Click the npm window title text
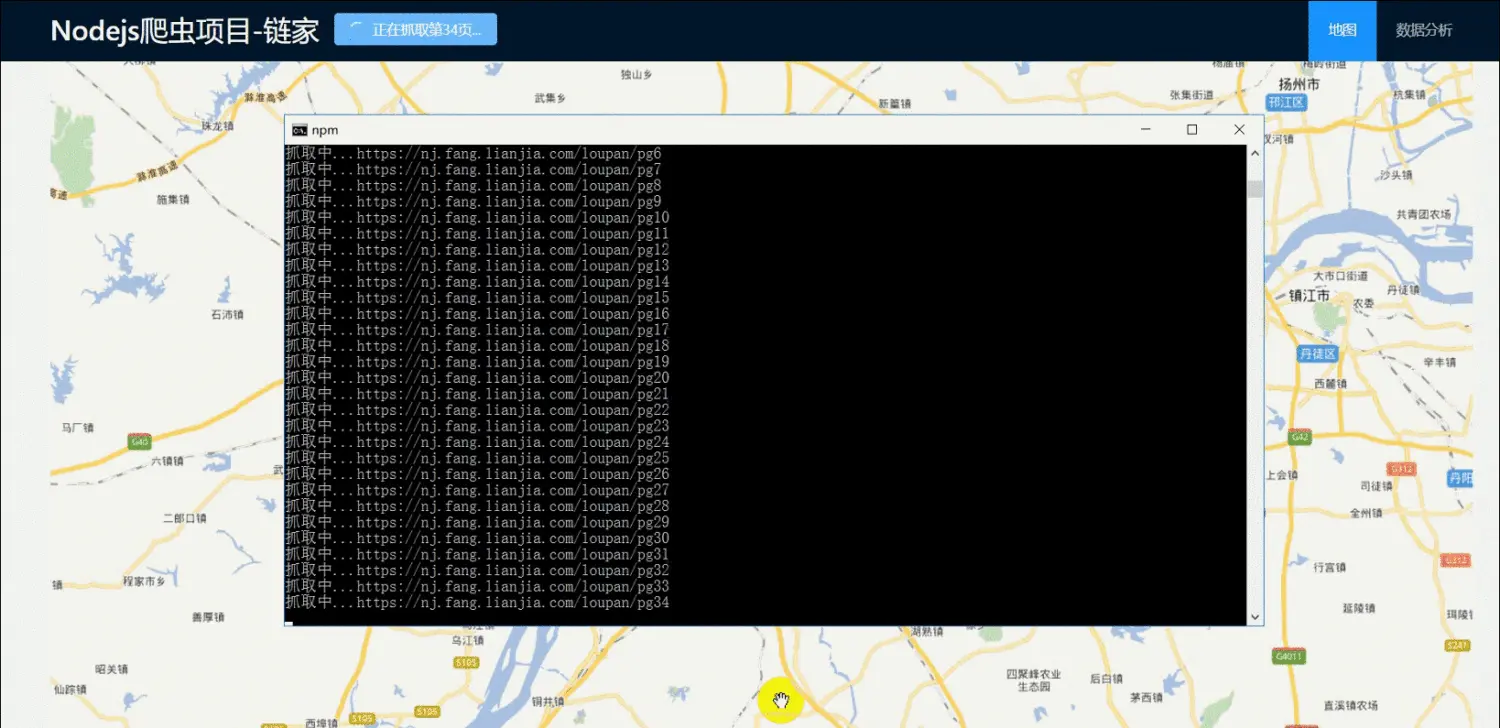 (x=325, y=130)
